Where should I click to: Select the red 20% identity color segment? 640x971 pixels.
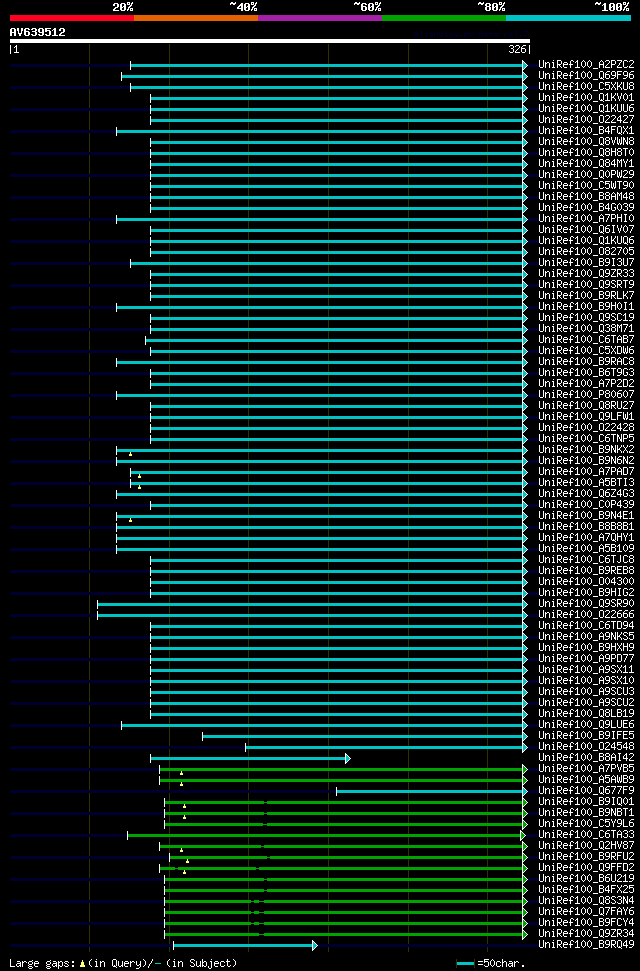72,18
